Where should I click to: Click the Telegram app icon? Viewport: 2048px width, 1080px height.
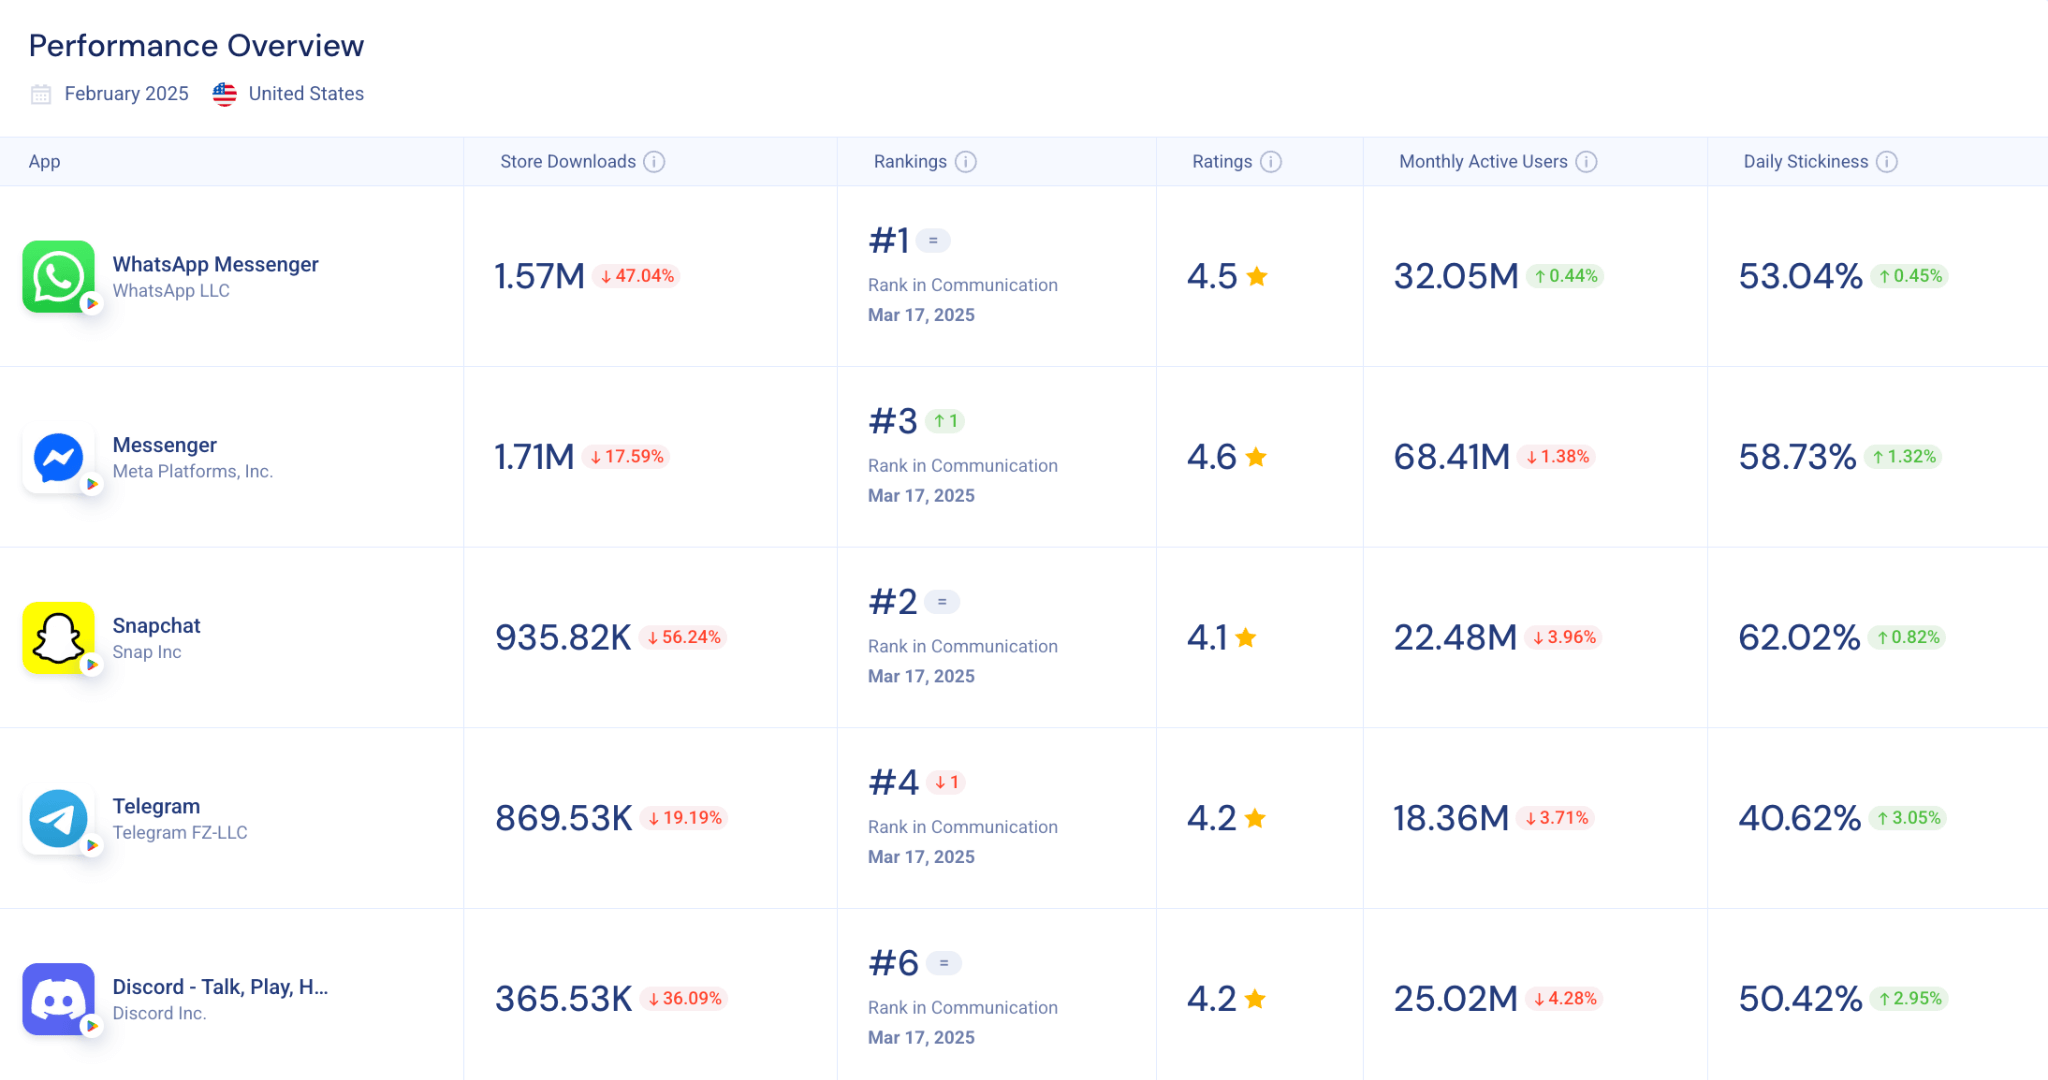(59, 819)
